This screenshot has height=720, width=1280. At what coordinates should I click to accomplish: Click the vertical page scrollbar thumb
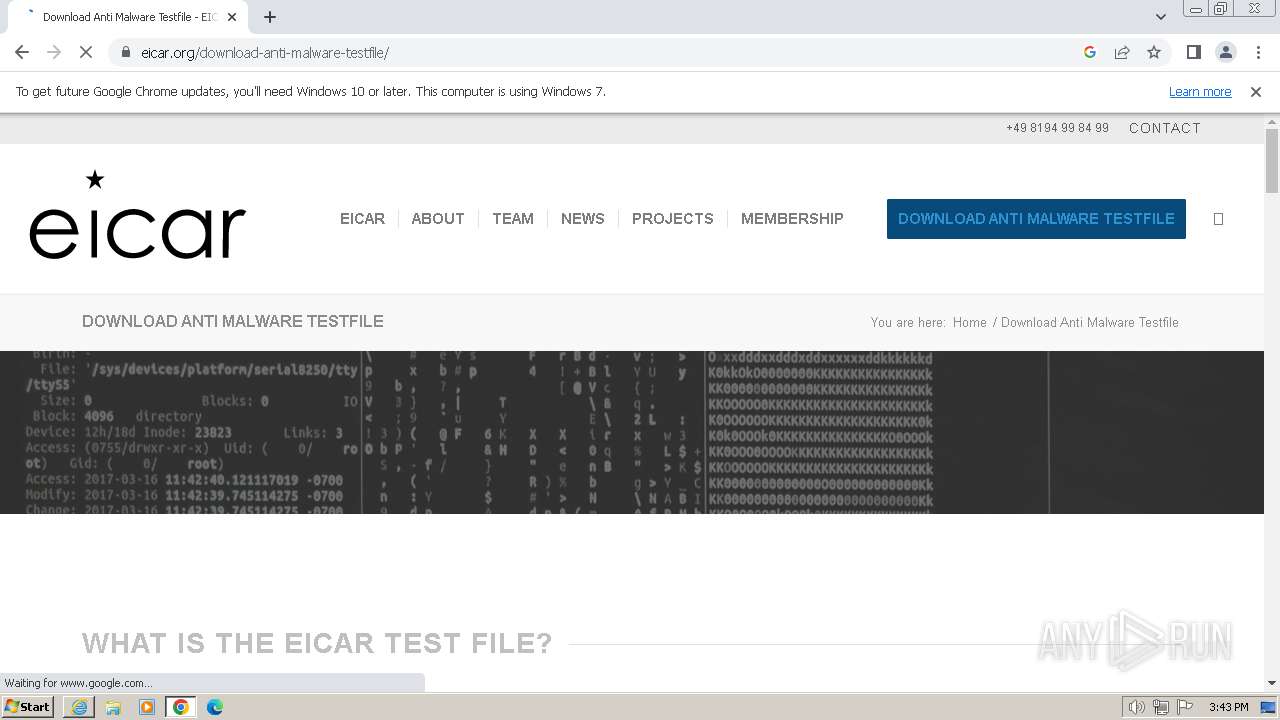coord(1272,160)
